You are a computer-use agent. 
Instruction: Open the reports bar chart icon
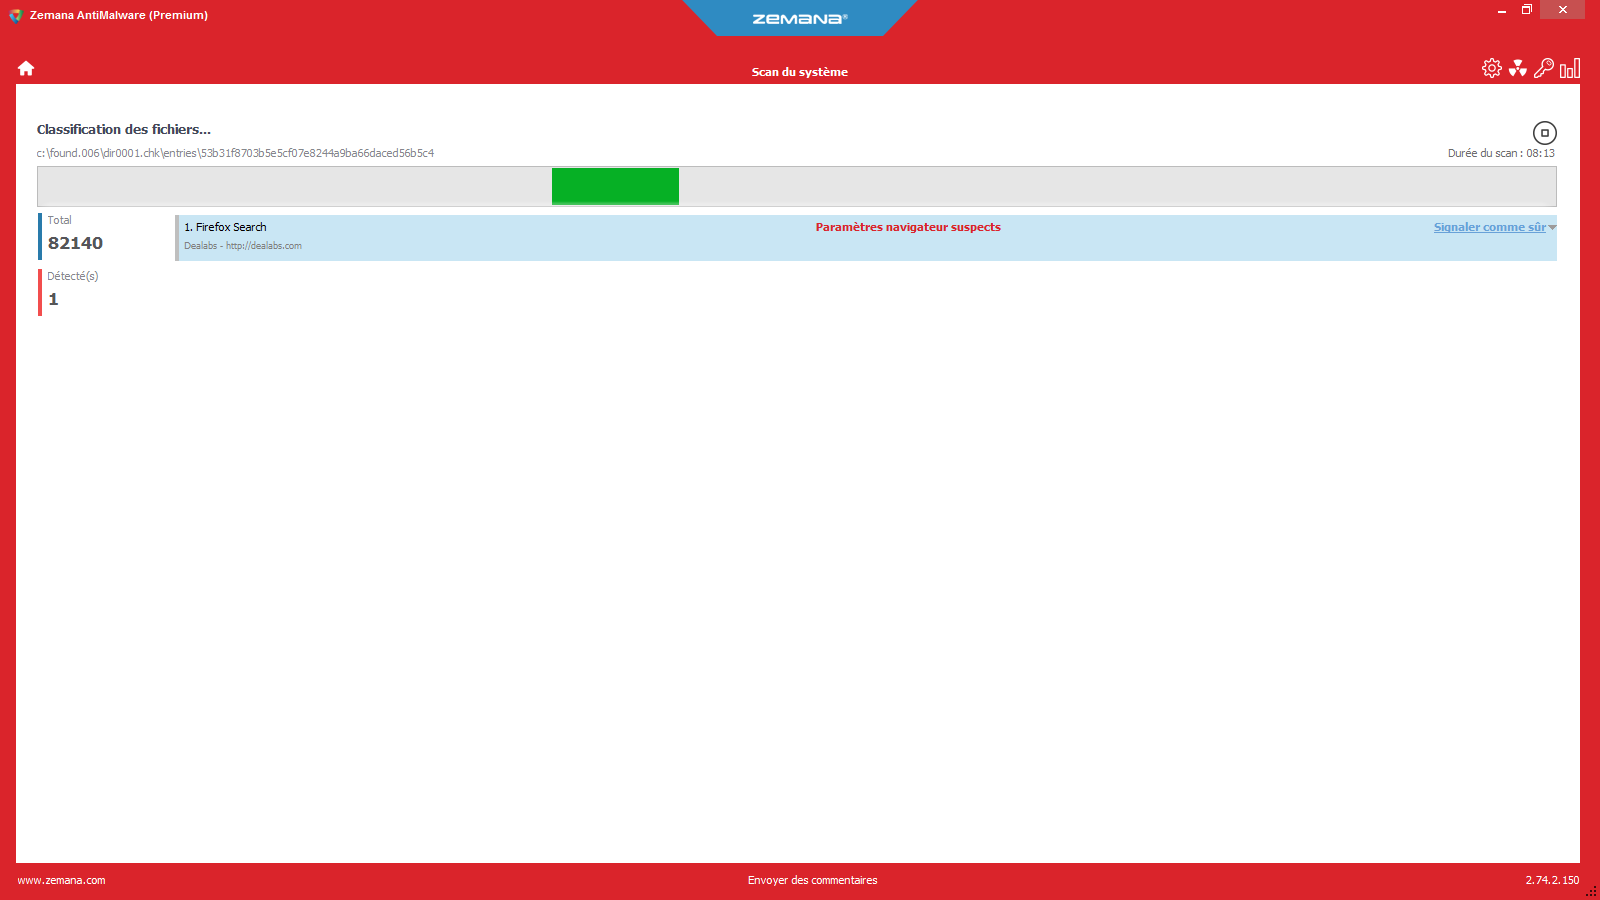click(1570, 68)
